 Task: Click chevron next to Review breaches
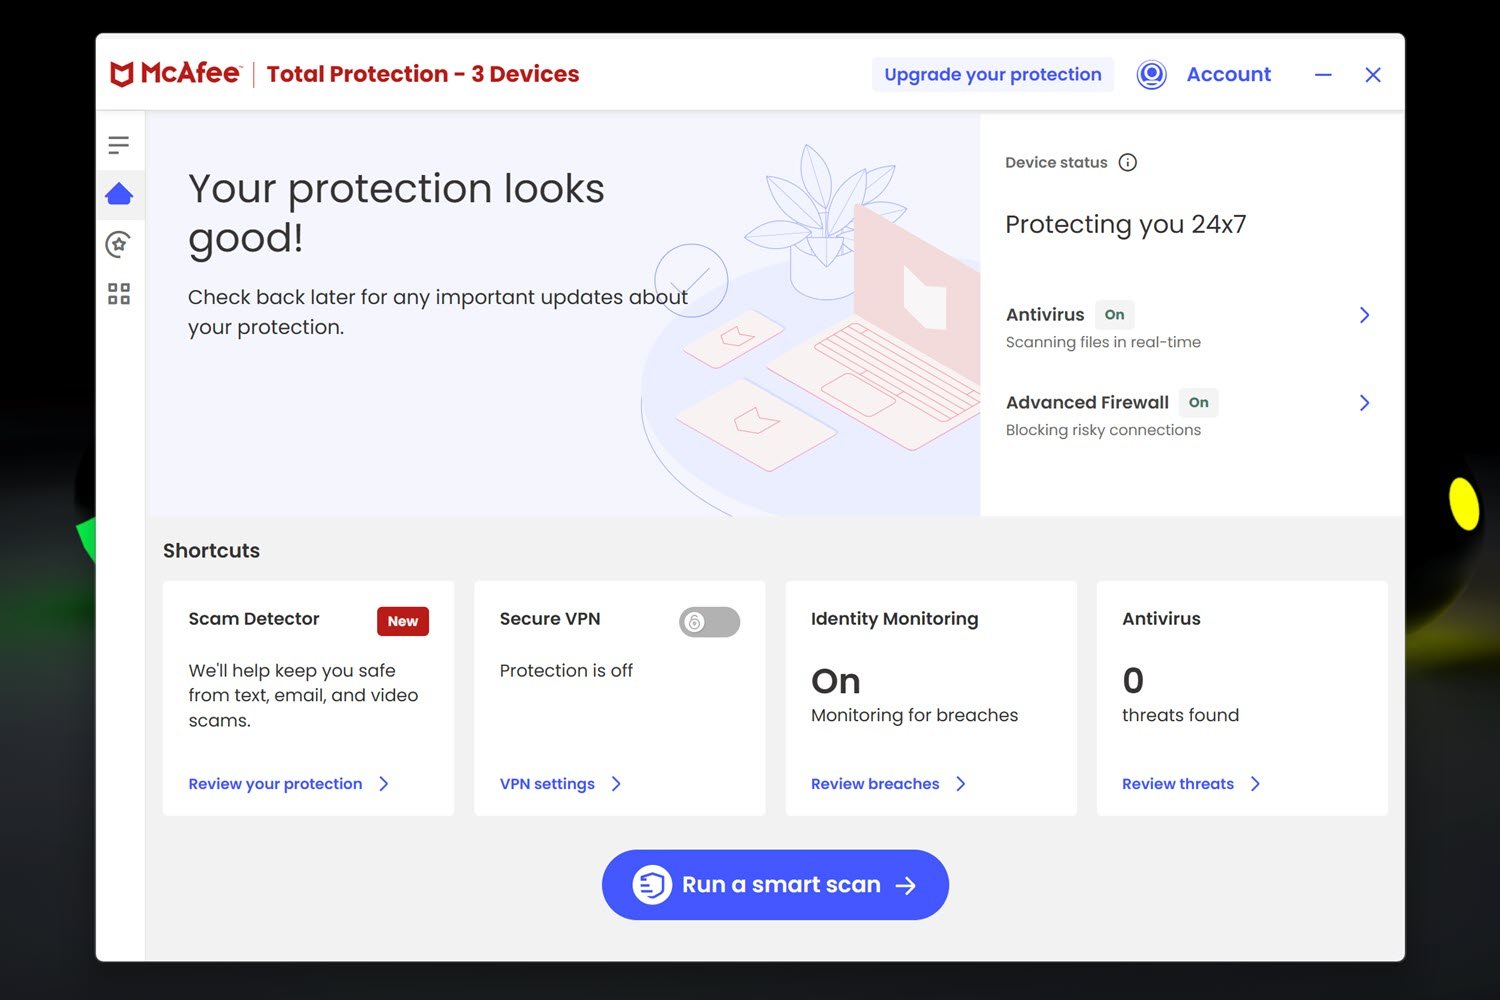pyautogui.click(x=961, y=784)
